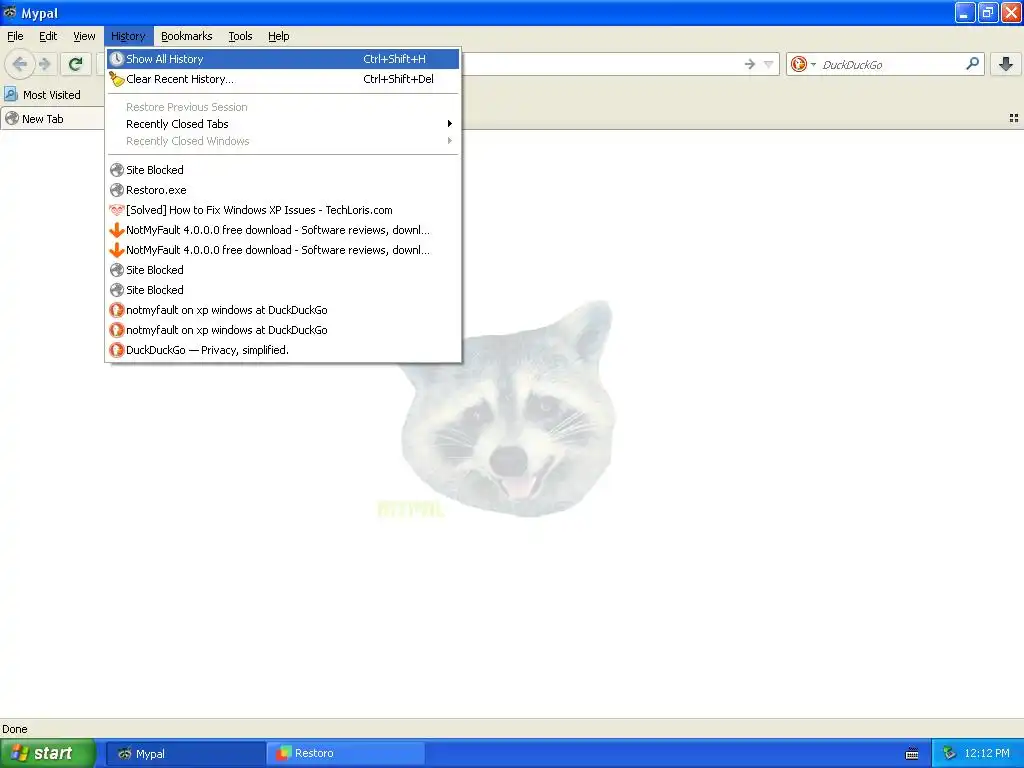Open the third Site Blocked history entry
This screenshot has height=768, width=1024.
click(x=283, y=290)
